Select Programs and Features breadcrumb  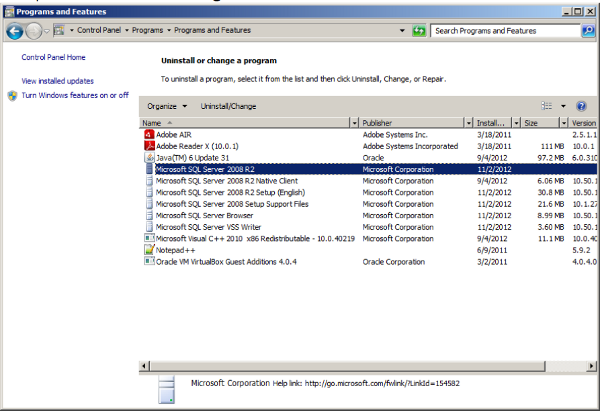click(212, 30)
